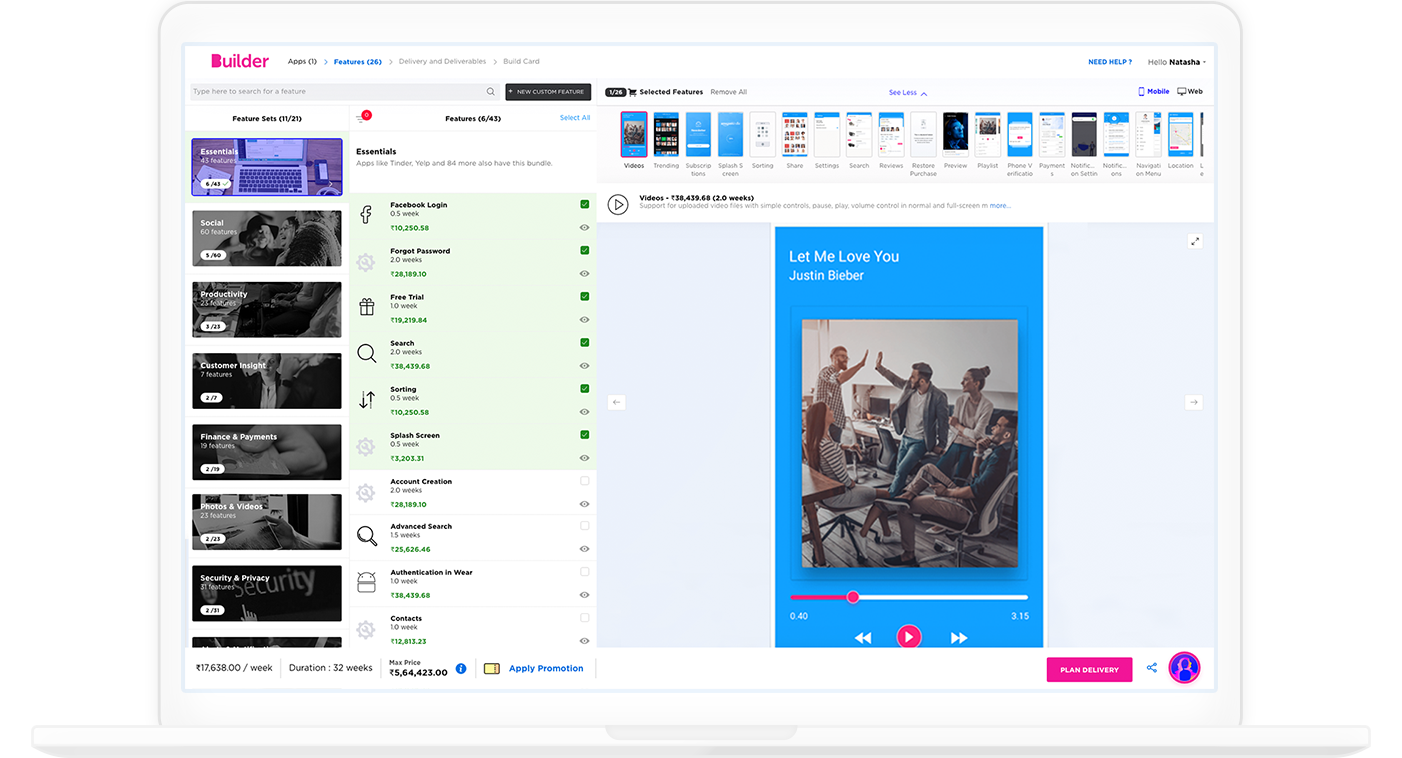Open the Need Help? link

1110,62
